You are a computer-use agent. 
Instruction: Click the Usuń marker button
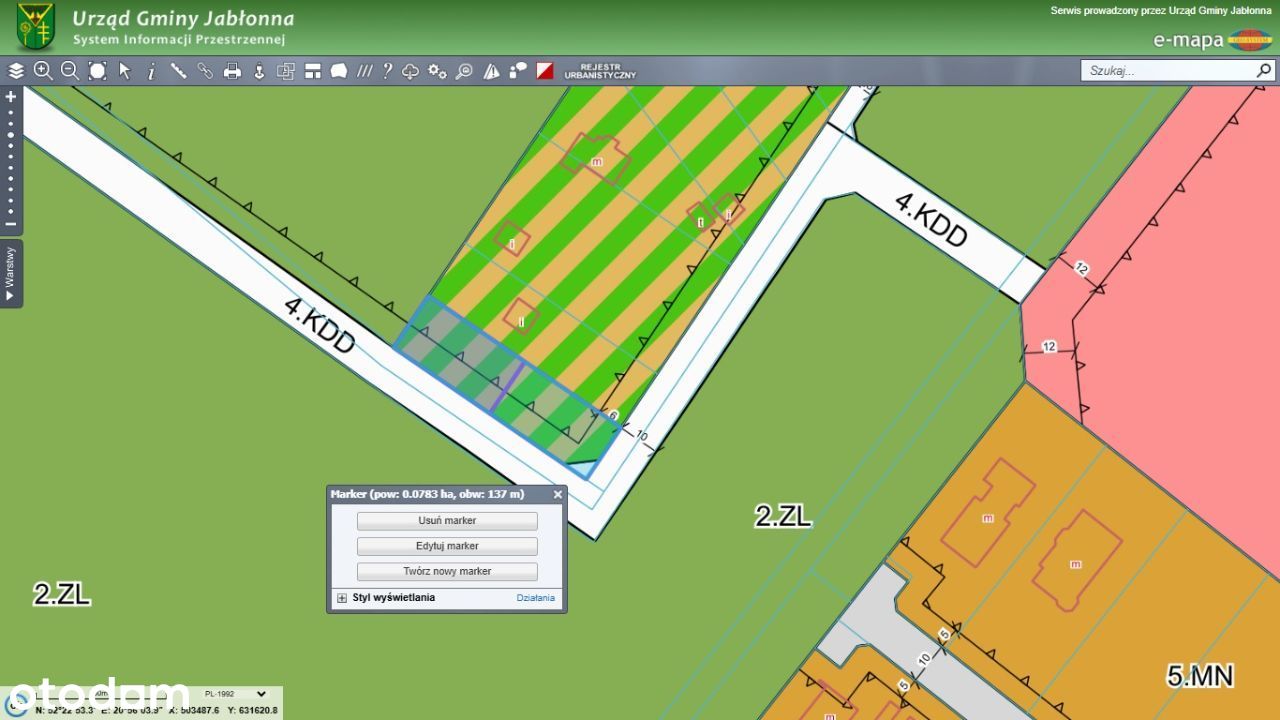447,521
